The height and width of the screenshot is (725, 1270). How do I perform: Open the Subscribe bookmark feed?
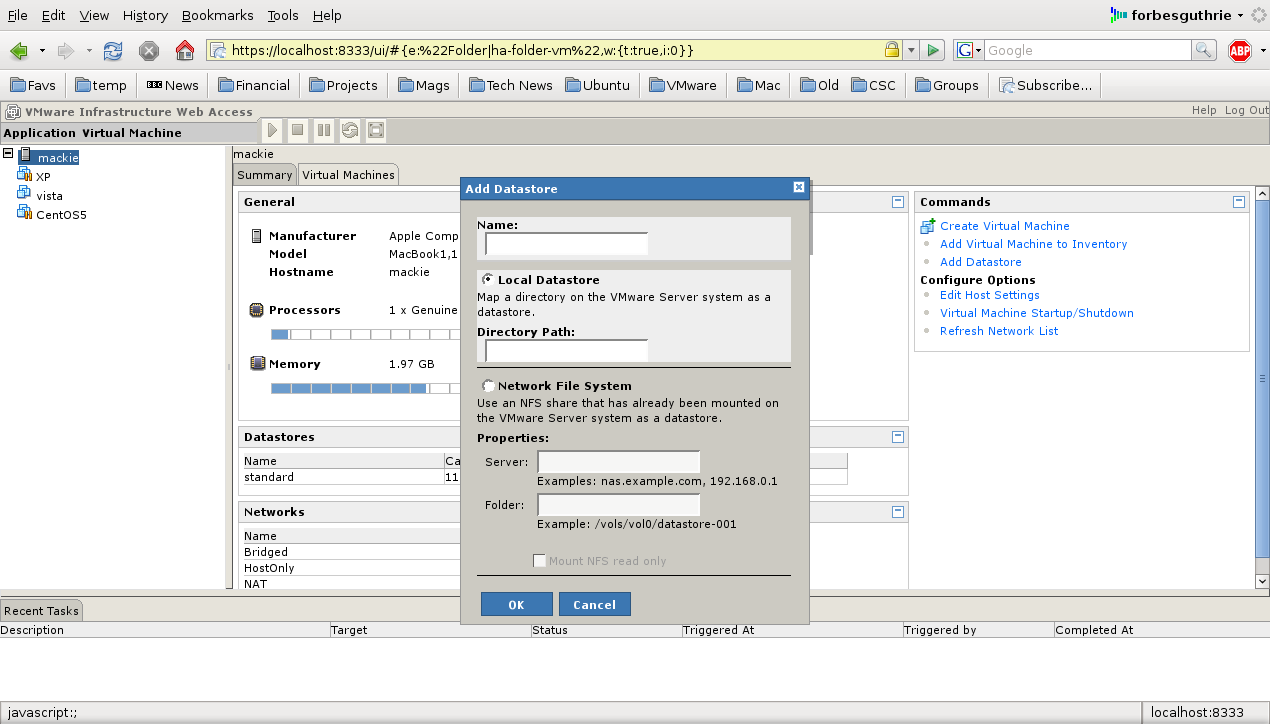tap(1045, 85)
